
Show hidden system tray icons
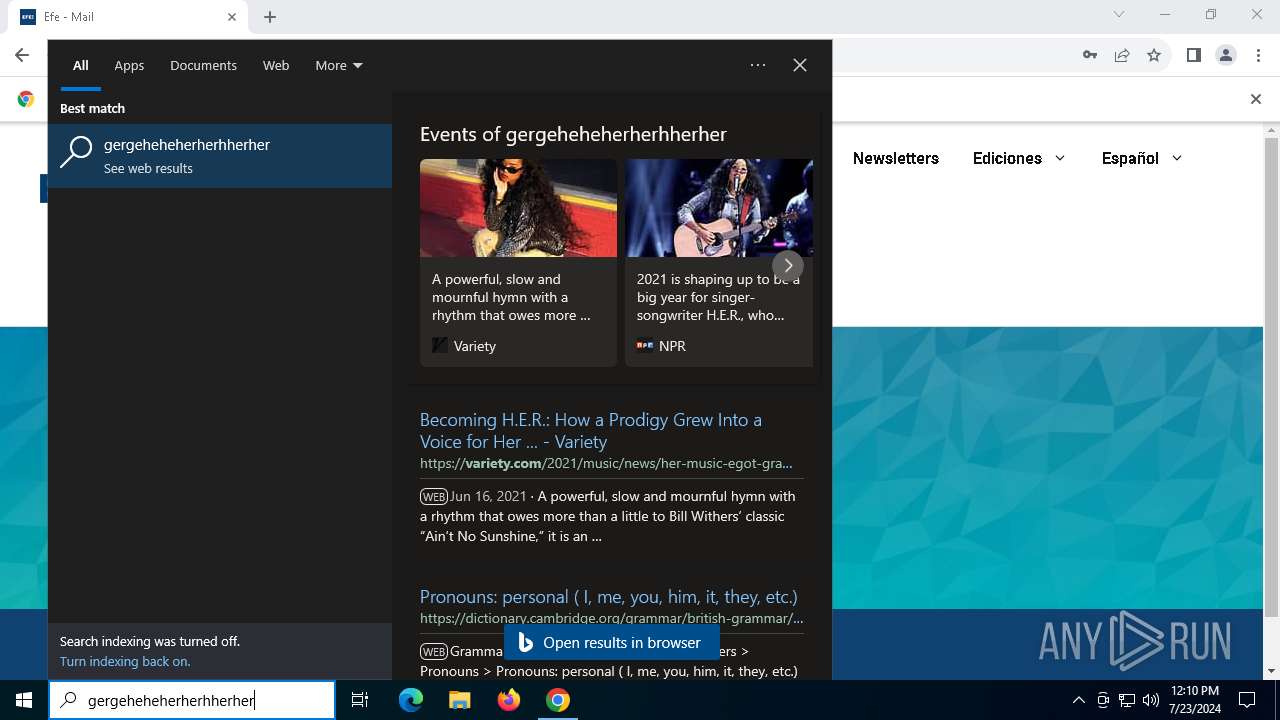pyautogui.click(x=1078, y=700)
